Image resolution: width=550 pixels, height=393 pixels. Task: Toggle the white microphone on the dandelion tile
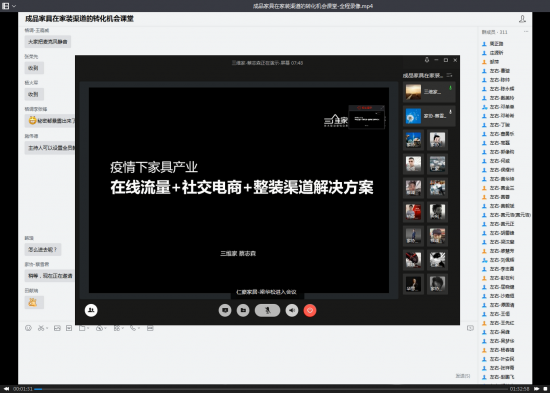click(x=451, y=112)
